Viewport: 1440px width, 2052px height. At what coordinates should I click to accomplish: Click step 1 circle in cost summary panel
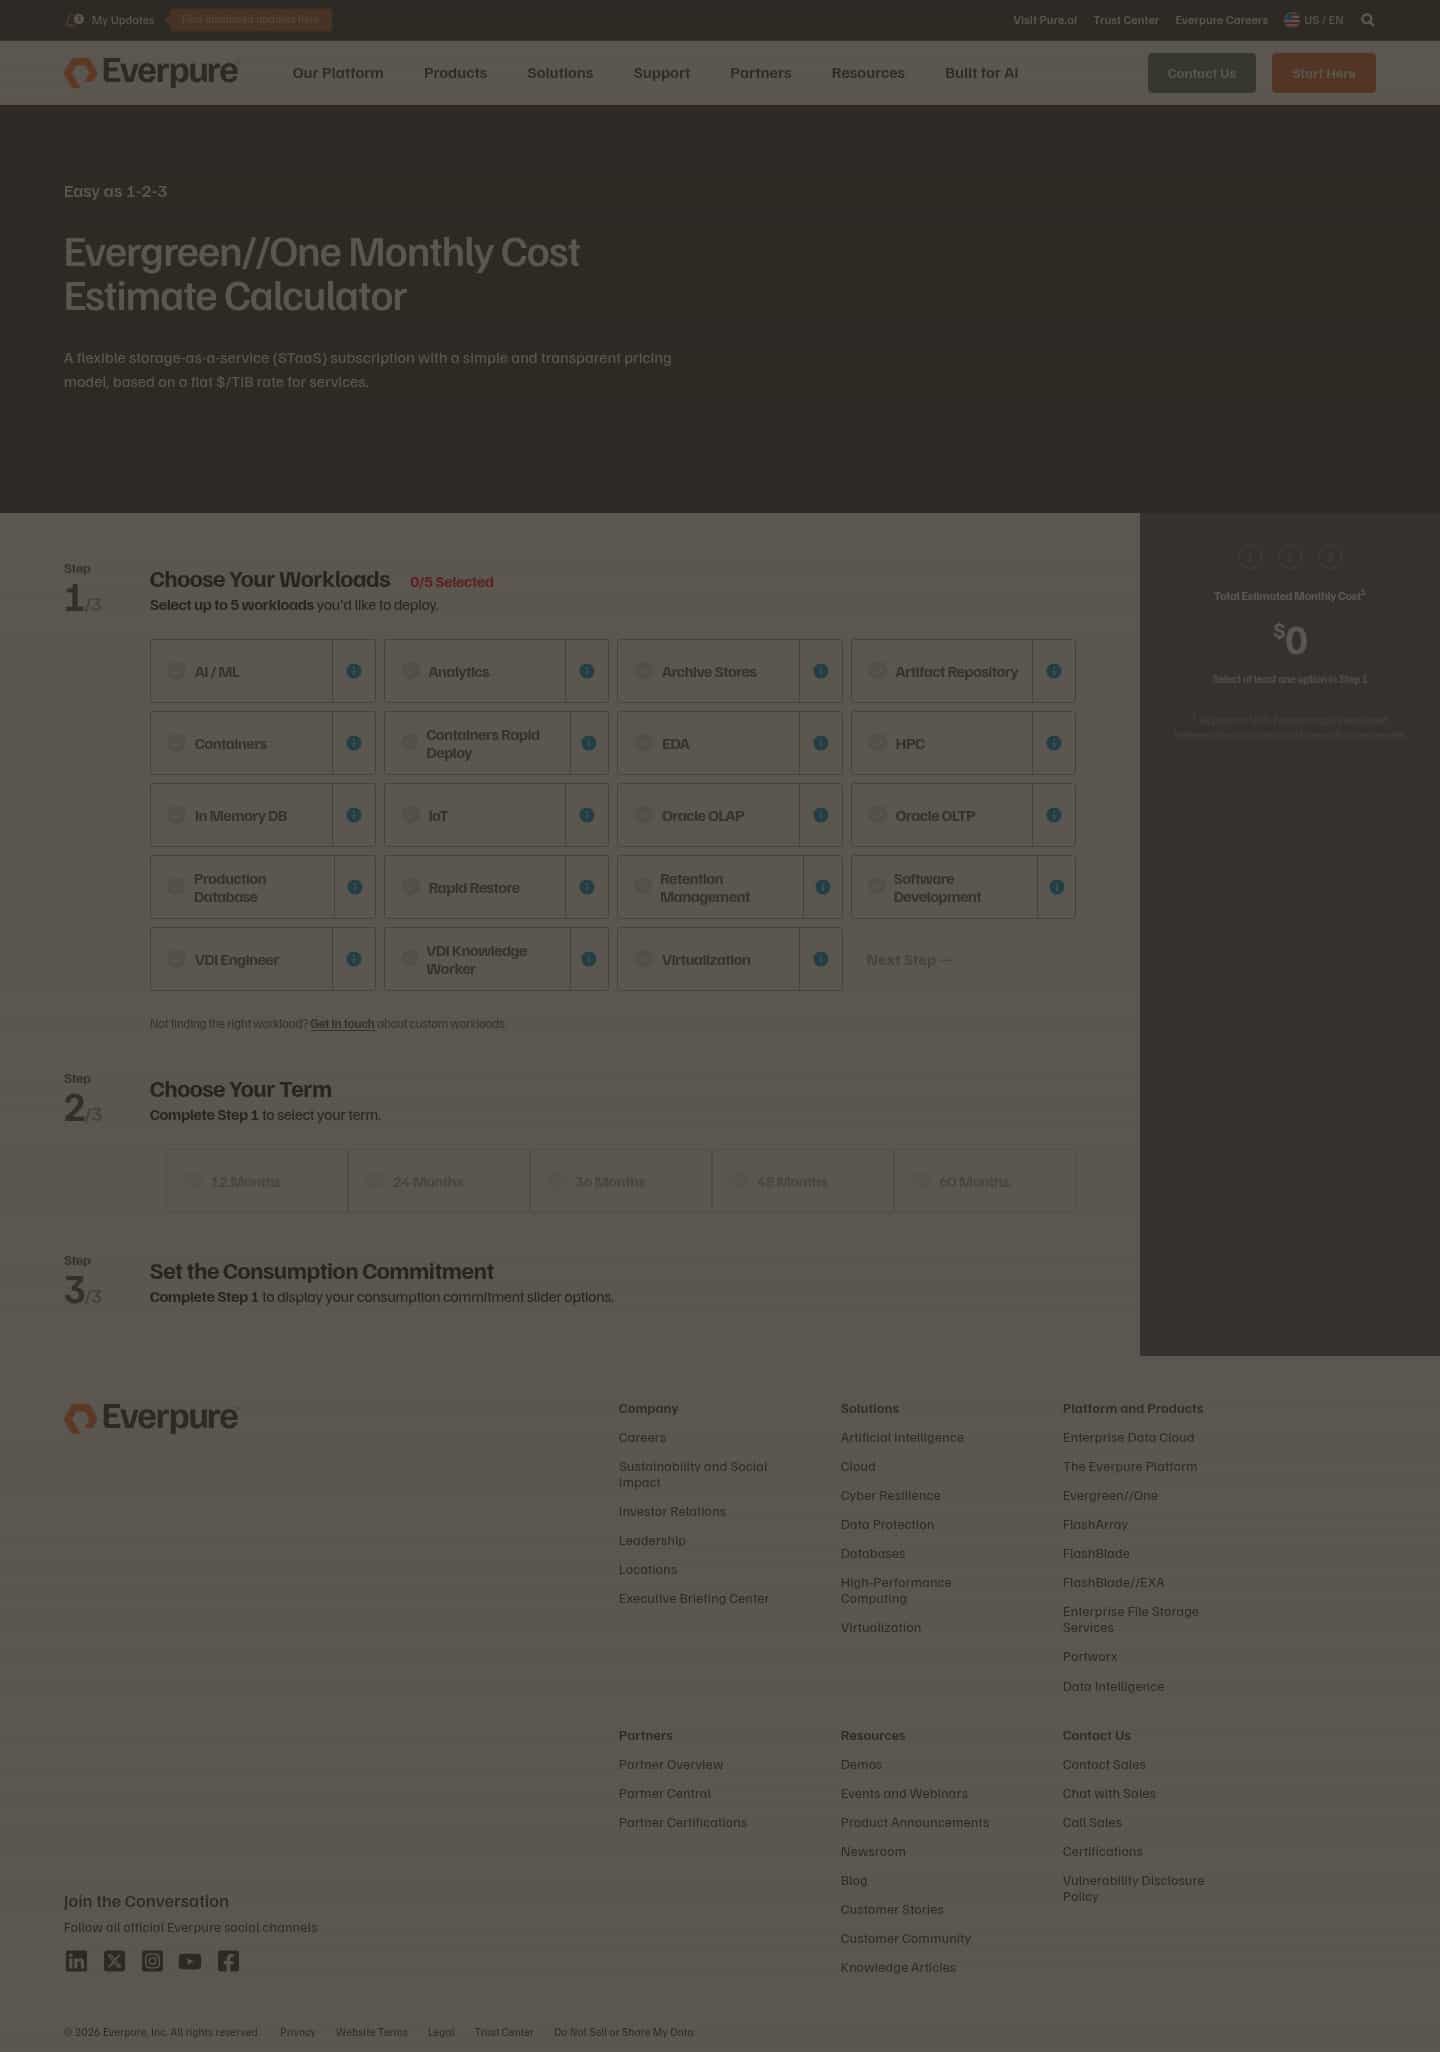tap(1250, 557)
